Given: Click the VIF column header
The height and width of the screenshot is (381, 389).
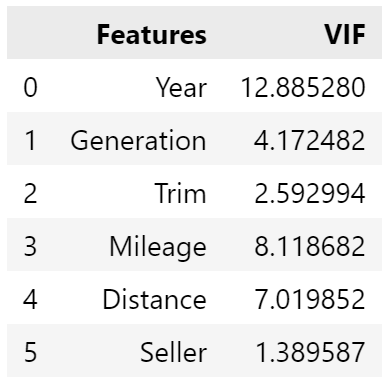Looking at the screenshot, I should [346, 35].
